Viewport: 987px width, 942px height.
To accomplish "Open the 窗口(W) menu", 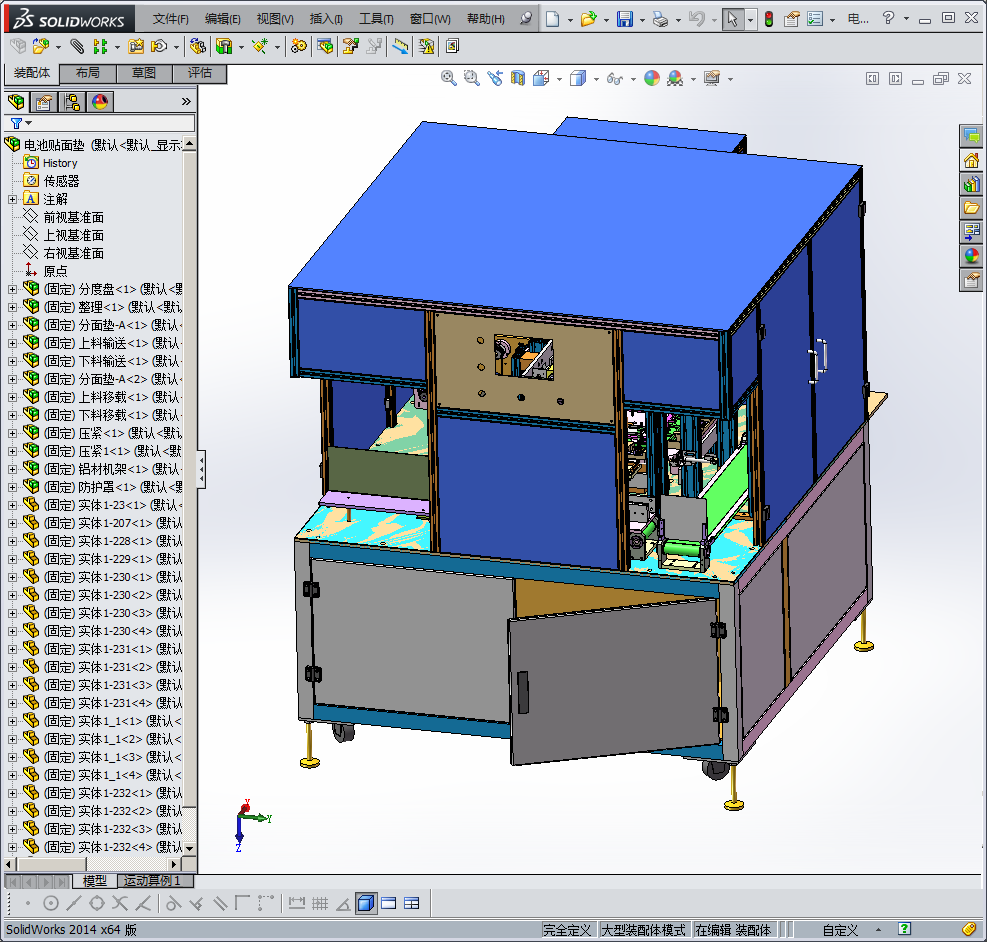I will (431, 19).
